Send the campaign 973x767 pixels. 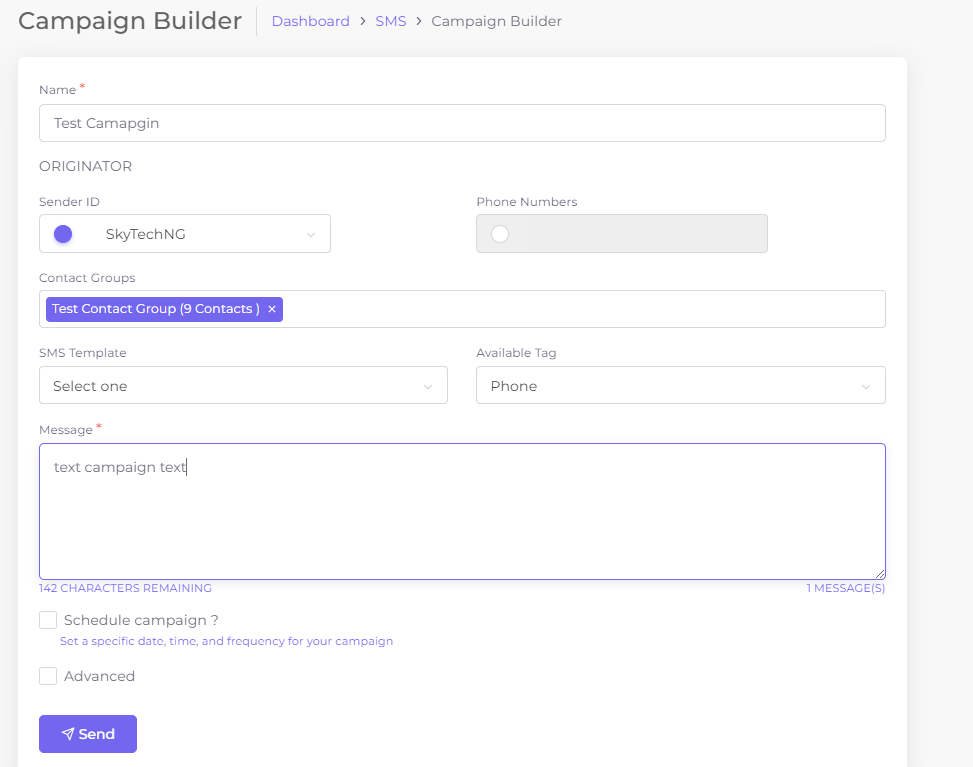(x=87, y=734)
